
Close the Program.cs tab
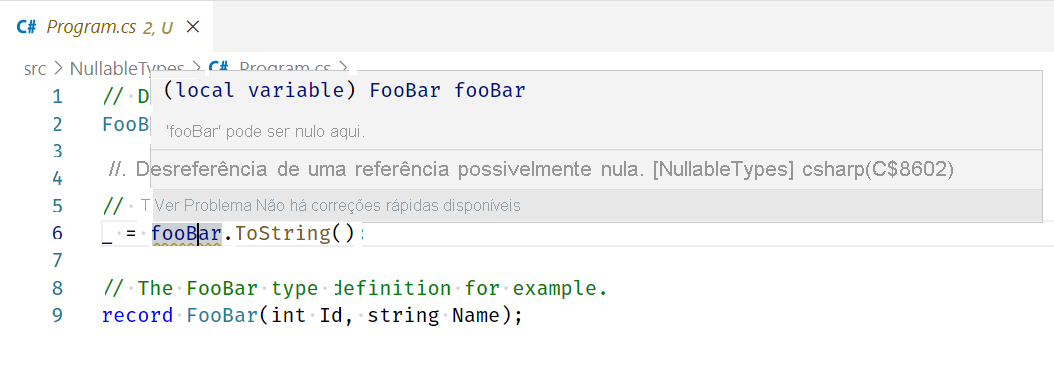pos(193,27)
